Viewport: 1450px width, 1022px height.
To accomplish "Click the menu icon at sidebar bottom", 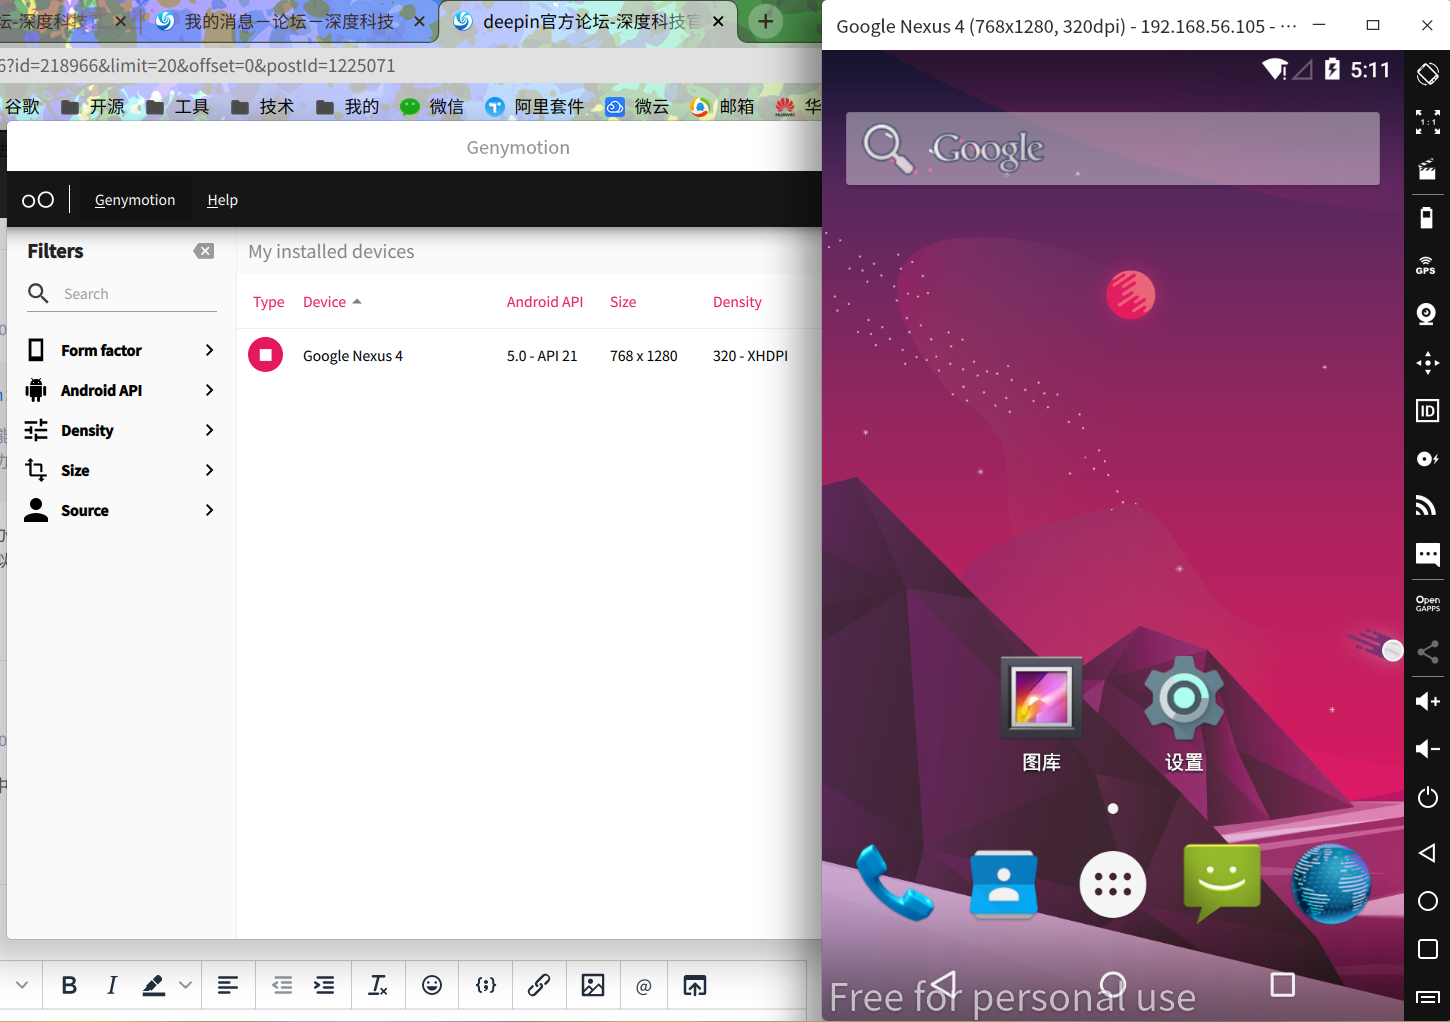I will [1427, 997].
